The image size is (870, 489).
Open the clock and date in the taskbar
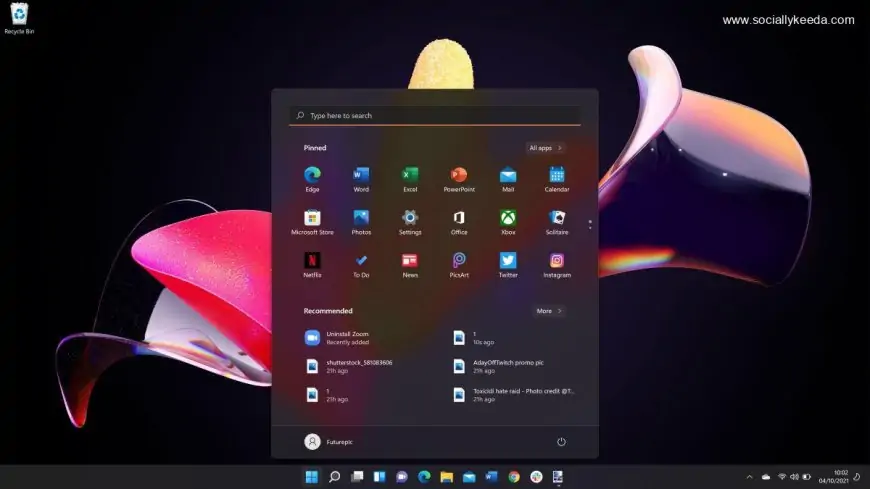tap(833, 477)
